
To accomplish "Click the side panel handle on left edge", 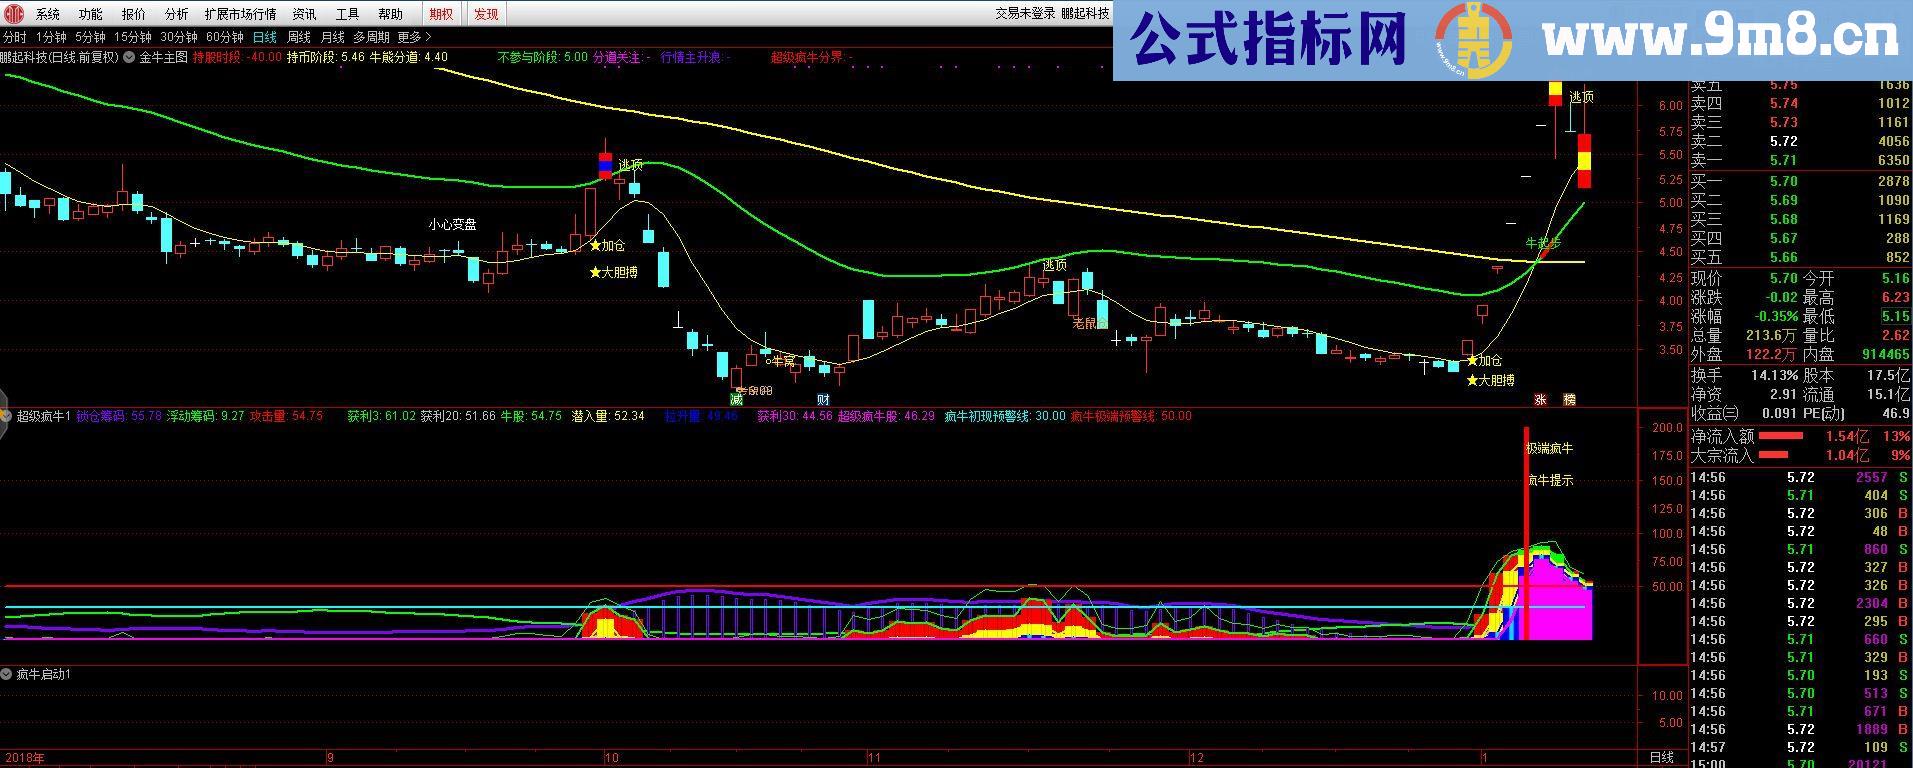I will click(3, 414).
